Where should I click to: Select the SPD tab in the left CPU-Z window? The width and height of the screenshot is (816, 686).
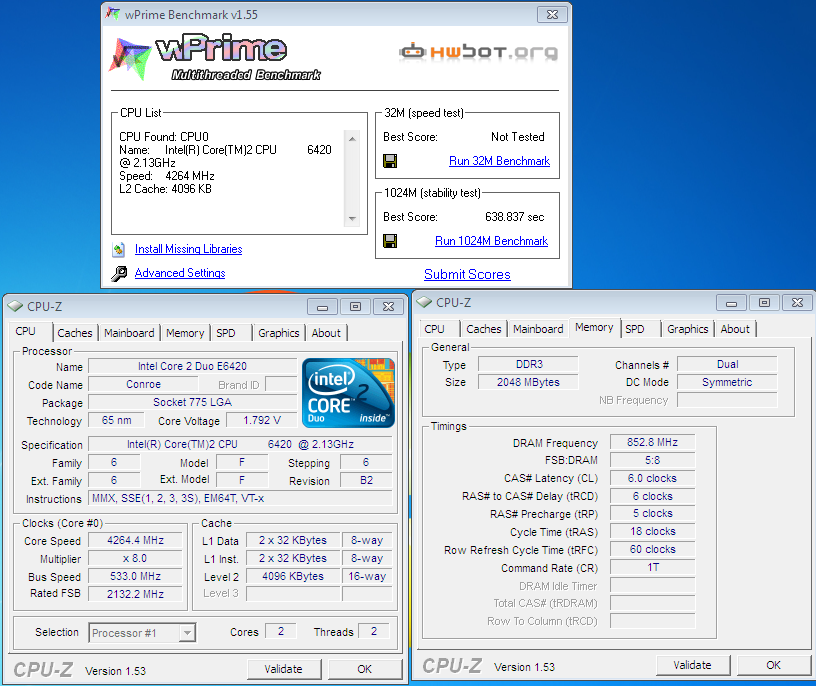(x=226, y=333)
